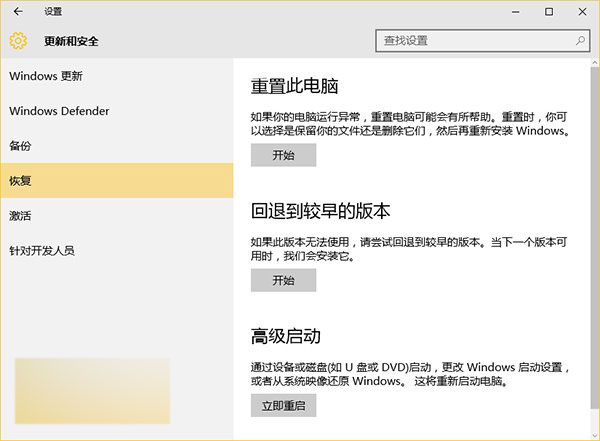
Task: Select Windows Defender in the sidebar
Action: pos(59,111)
